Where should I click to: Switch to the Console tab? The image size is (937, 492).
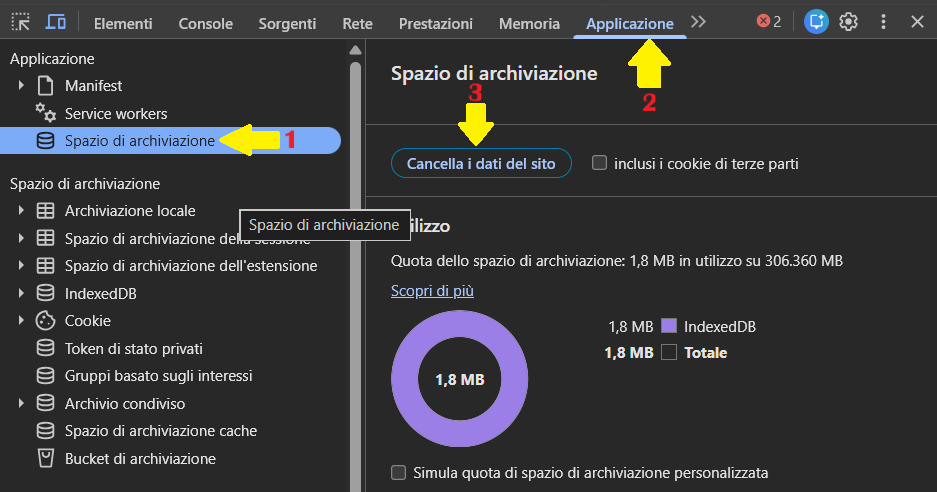(206, 23)
